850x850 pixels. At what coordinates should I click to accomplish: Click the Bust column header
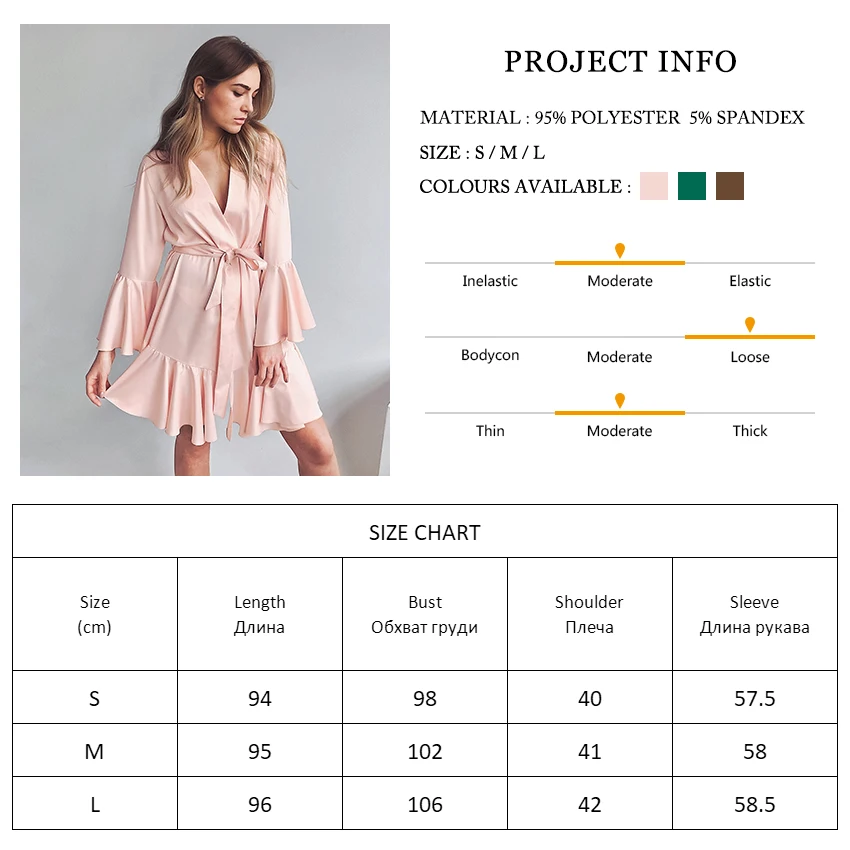pos(425,614)
